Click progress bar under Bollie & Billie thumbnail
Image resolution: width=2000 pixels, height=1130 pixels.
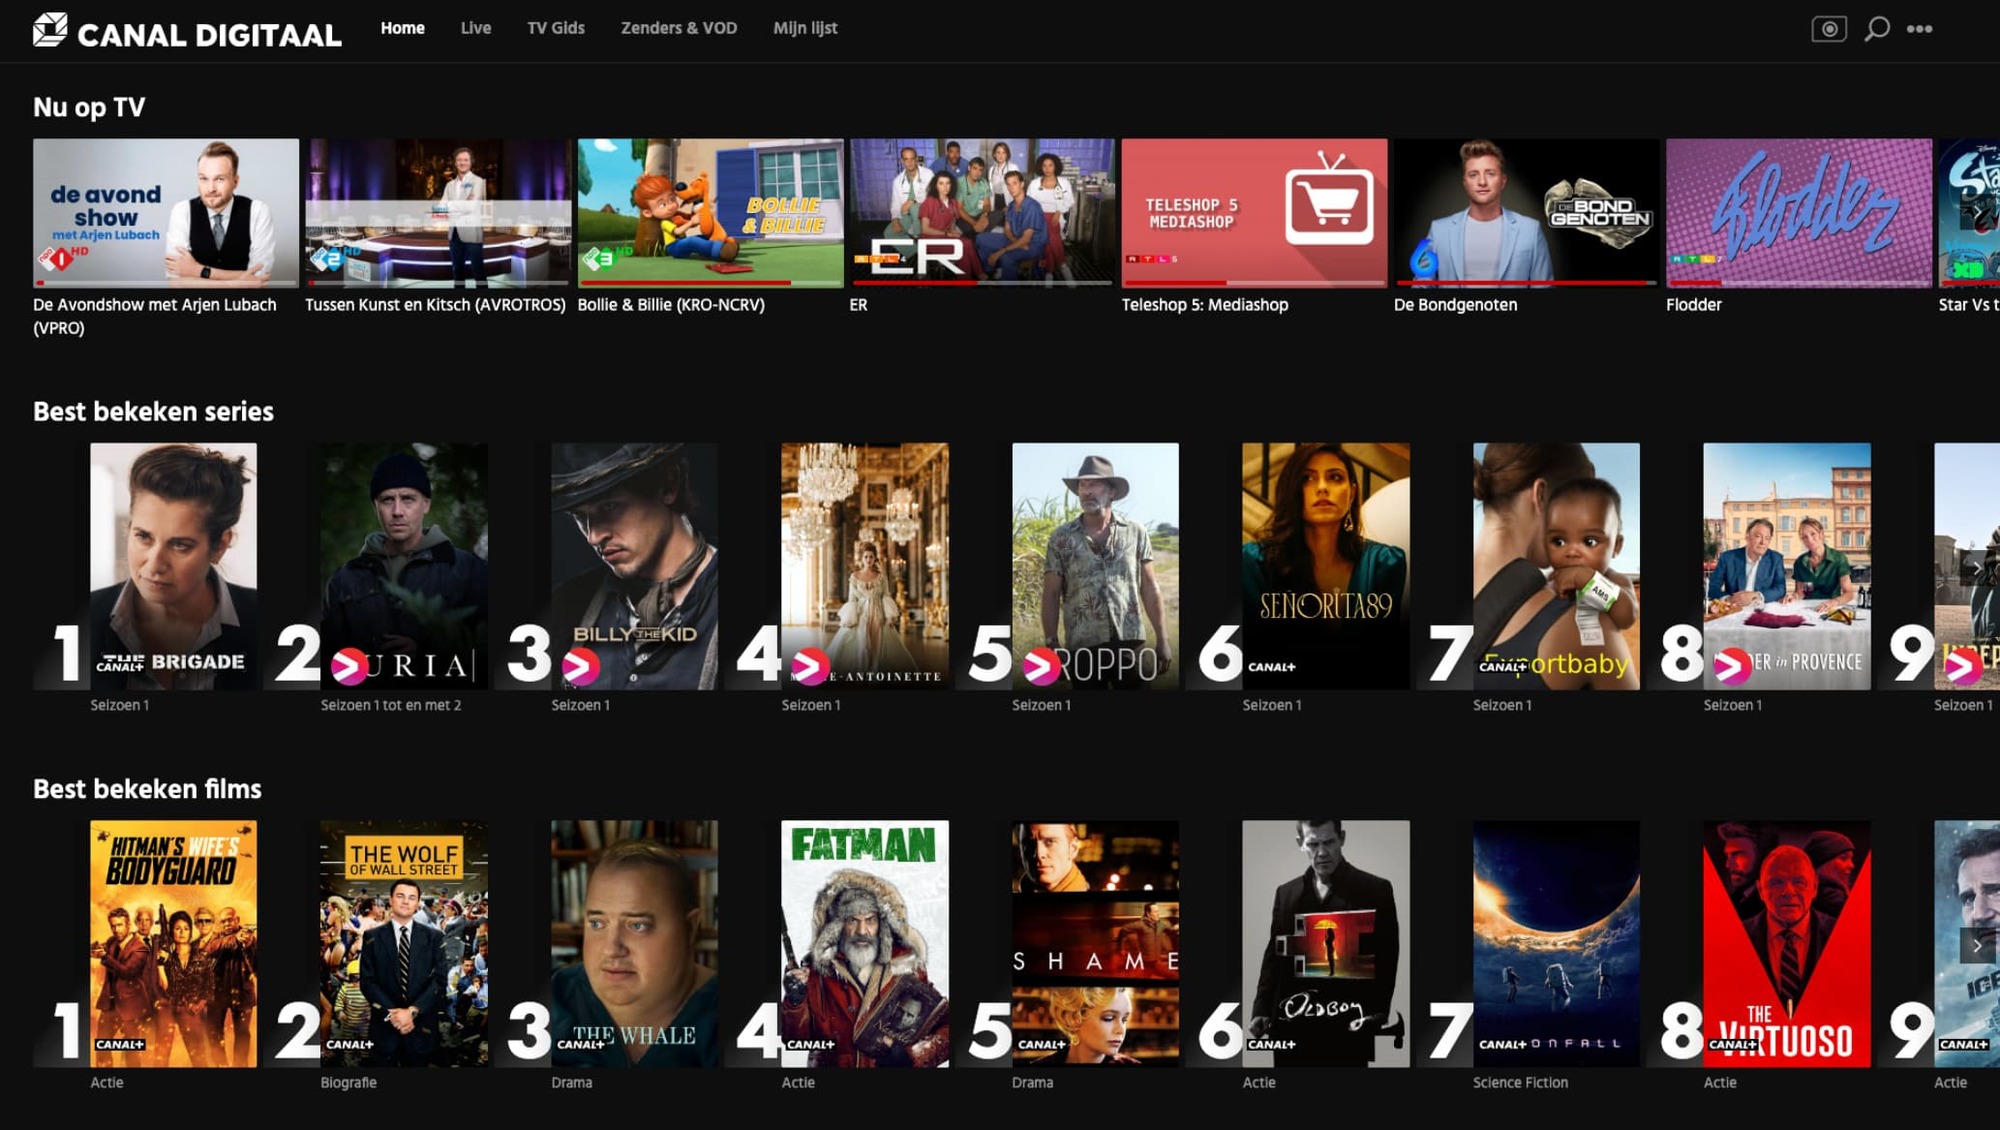coord(710,284)
